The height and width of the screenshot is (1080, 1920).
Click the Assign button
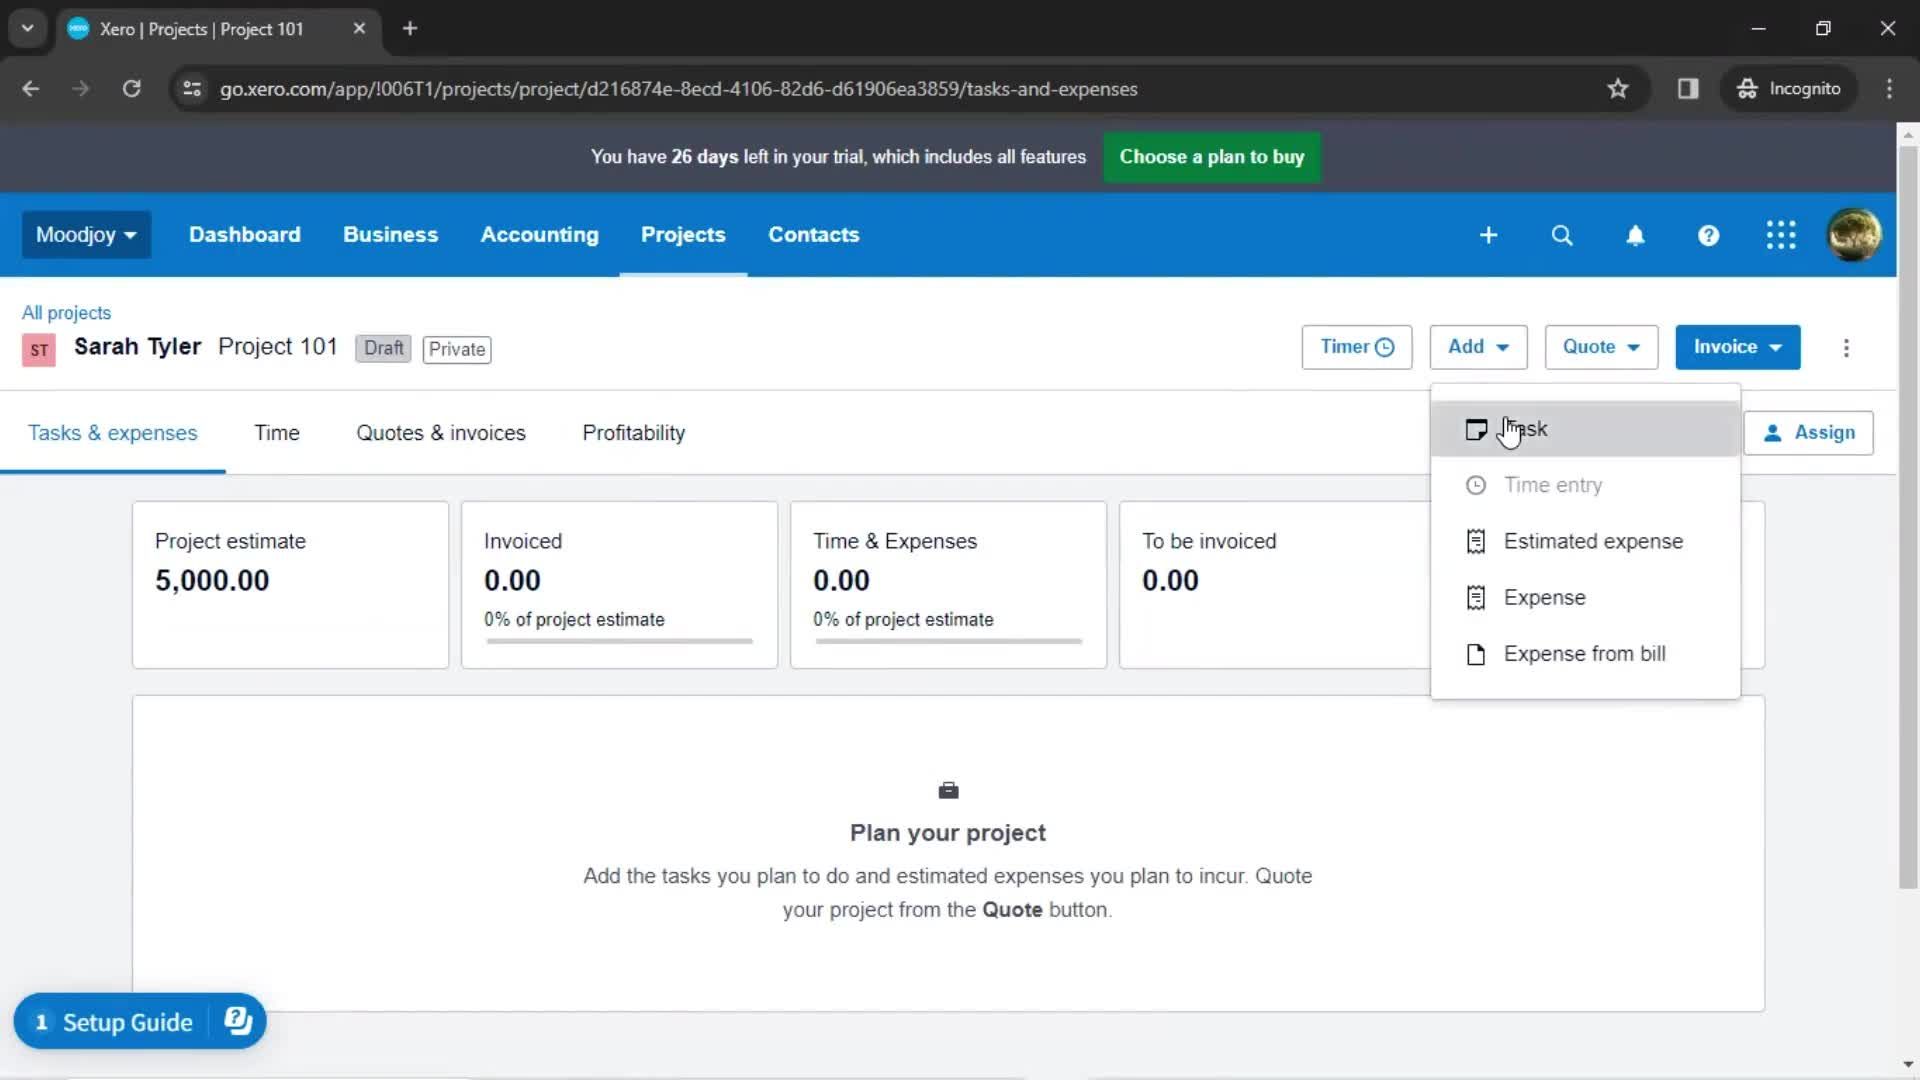[1809, 433]
